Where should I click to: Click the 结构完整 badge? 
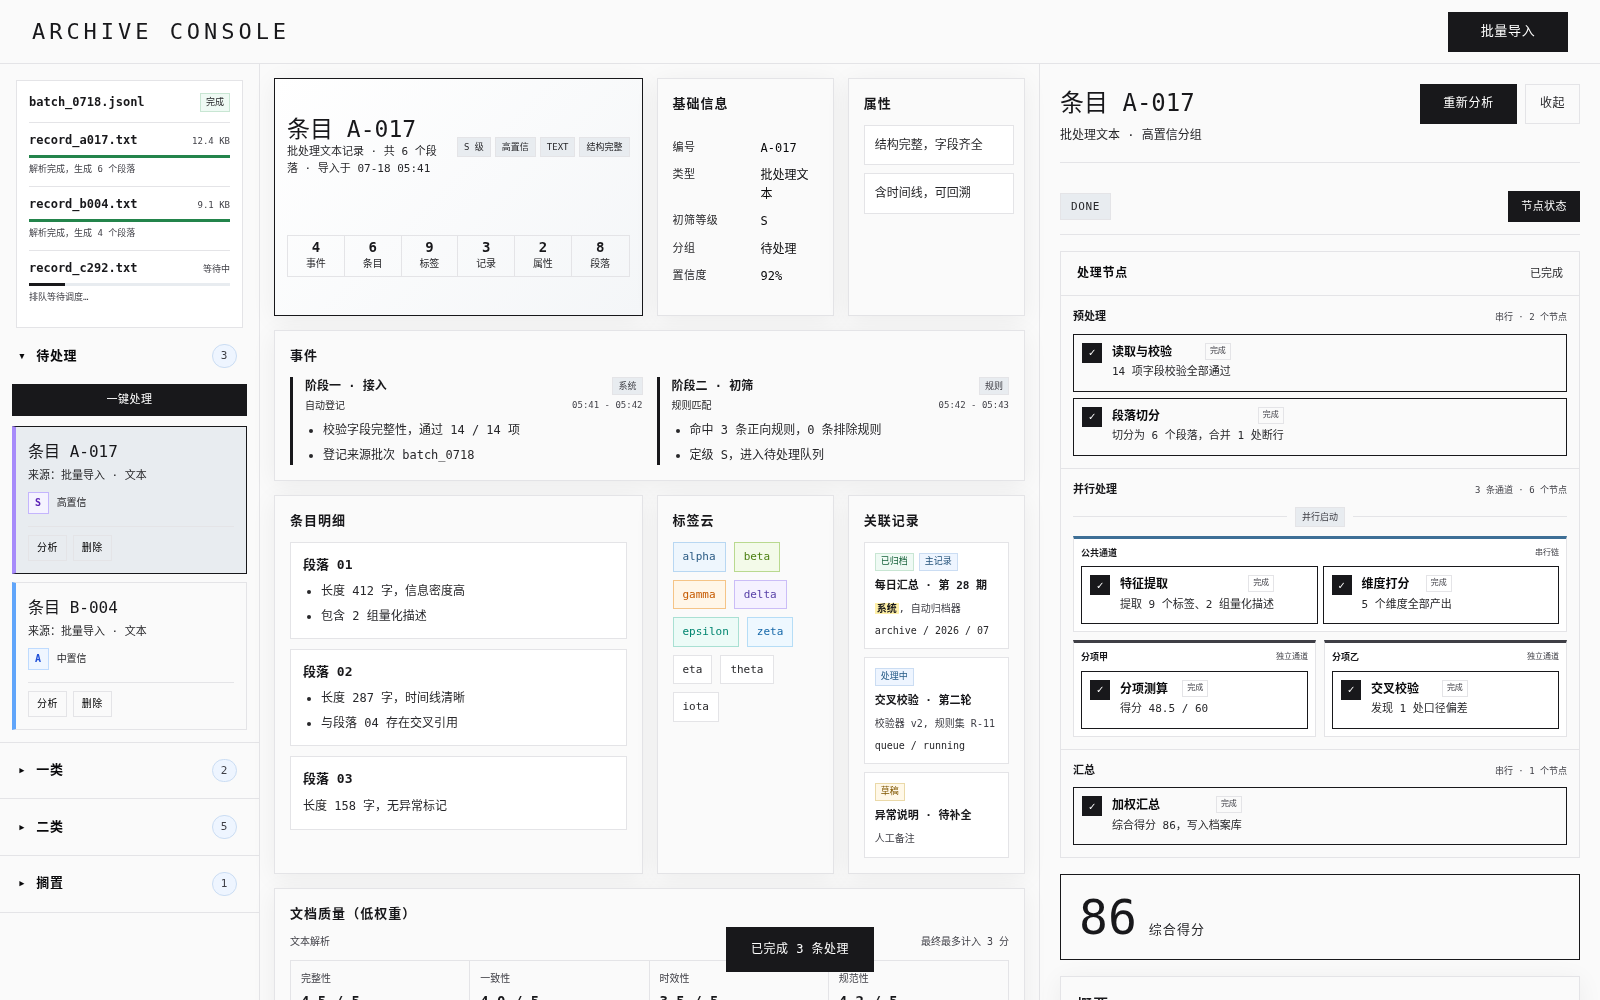point(604,147)
